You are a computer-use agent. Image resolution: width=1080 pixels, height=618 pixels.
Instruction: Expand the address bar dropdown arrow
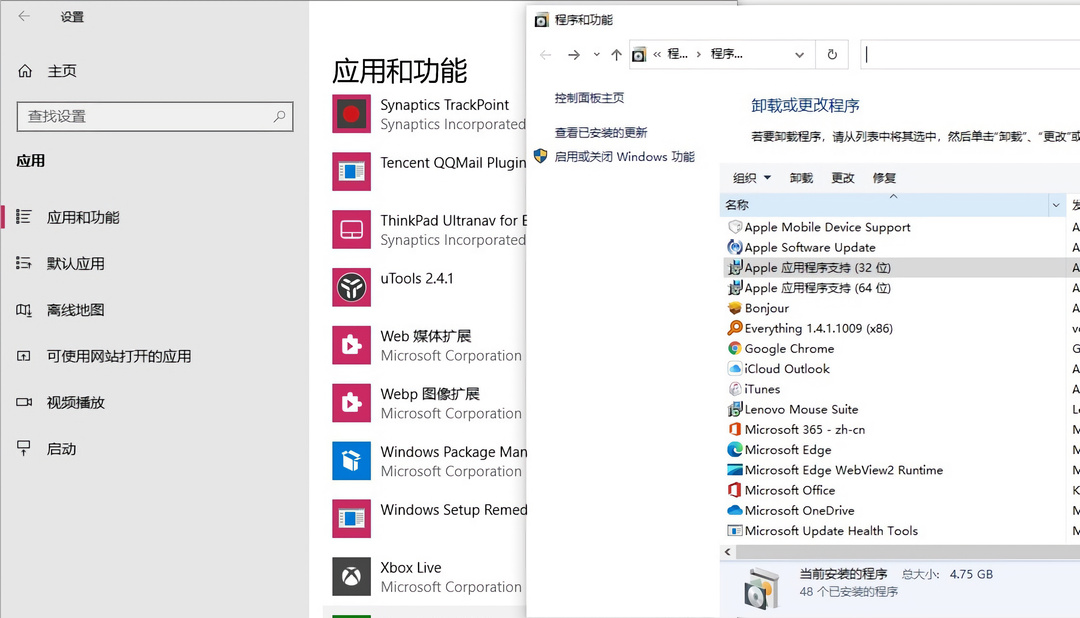[x=798, y=54]
